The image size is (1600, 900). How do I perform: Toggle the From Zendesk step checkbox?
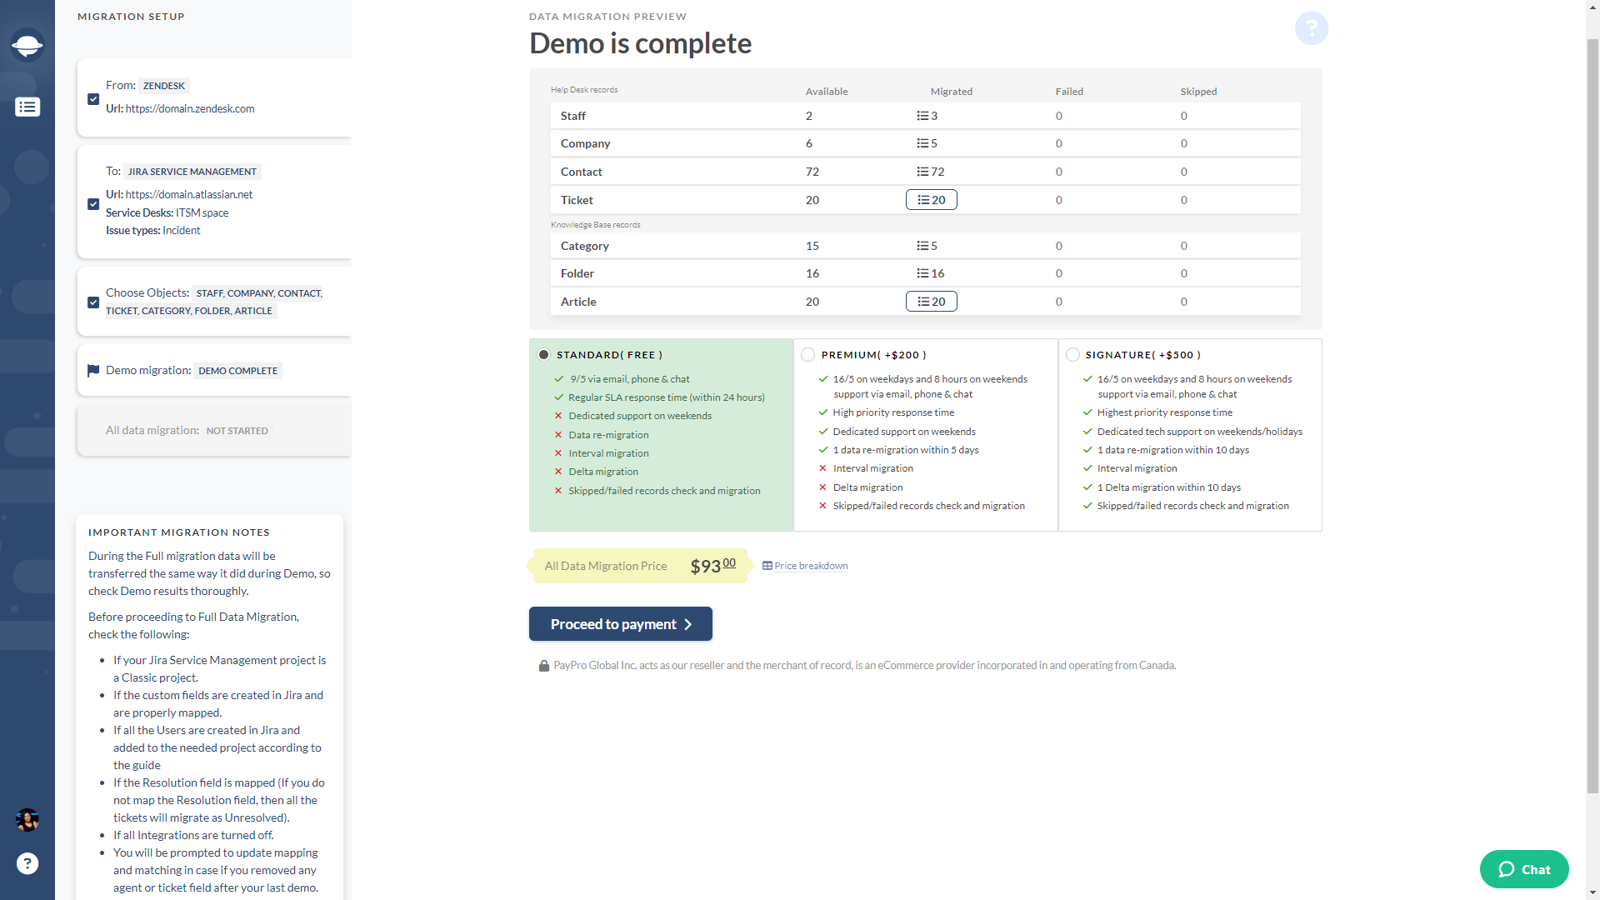[93, 99]
